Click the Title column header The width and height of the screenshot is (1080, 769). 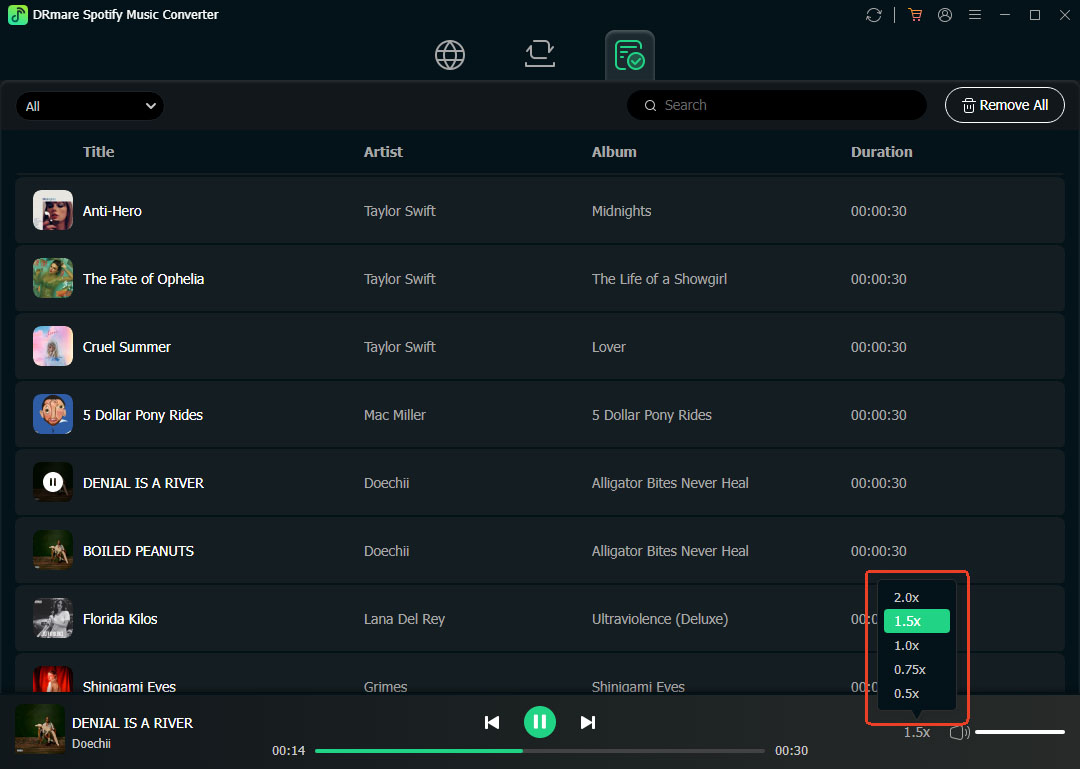tap(98, 152)
